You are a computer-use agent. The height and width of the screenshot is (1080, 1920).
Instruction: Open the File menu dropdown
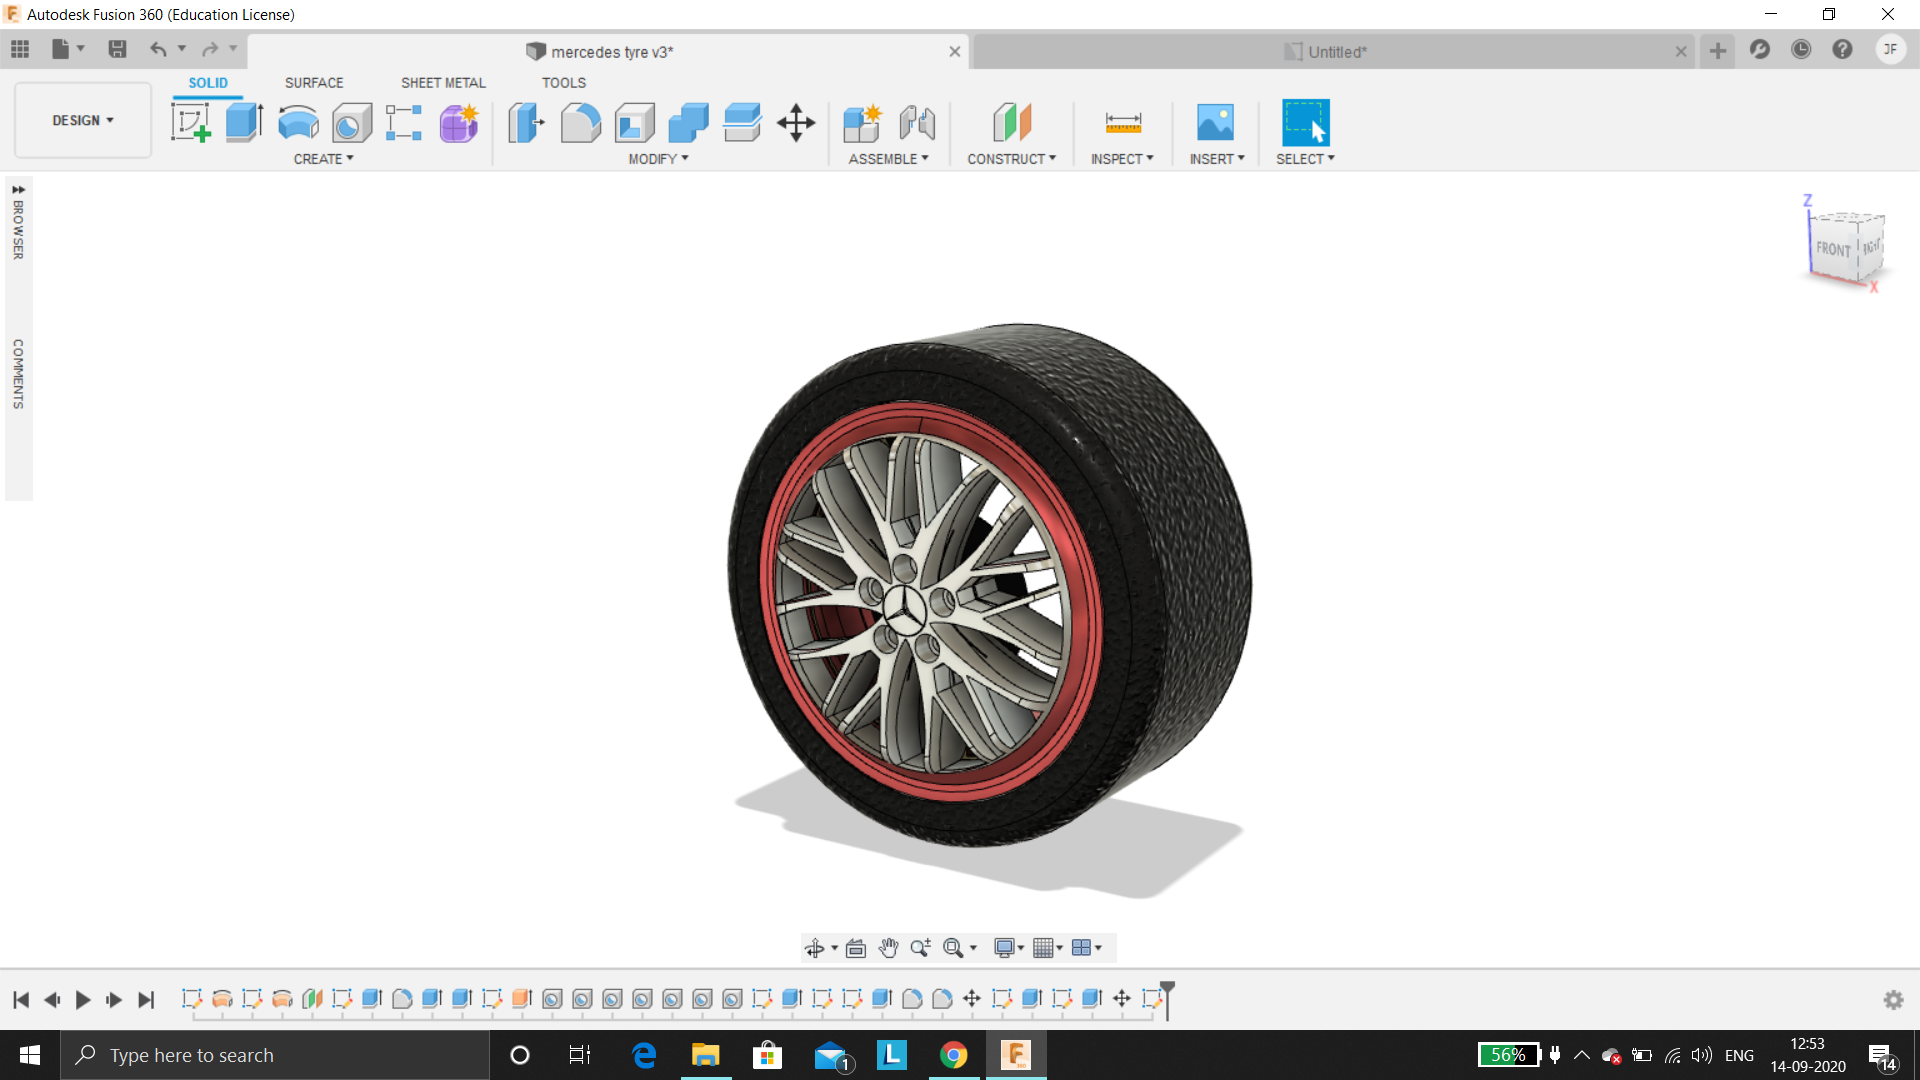pyautogui.click(x=67, y=49)
